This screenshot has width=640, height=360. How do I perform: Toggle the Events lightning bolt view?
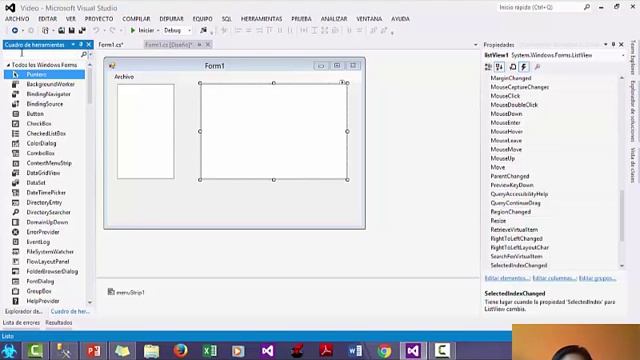pyautogui.click(x=524, y=67)
